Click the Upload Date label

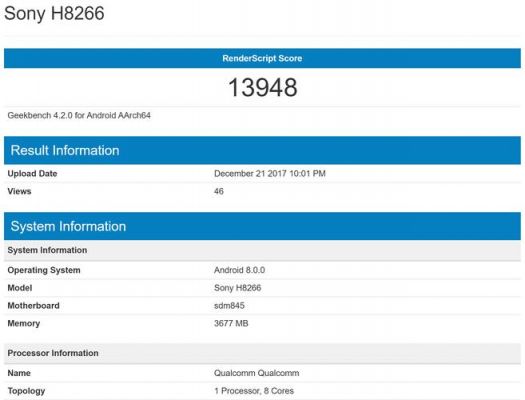click(32, 174)
